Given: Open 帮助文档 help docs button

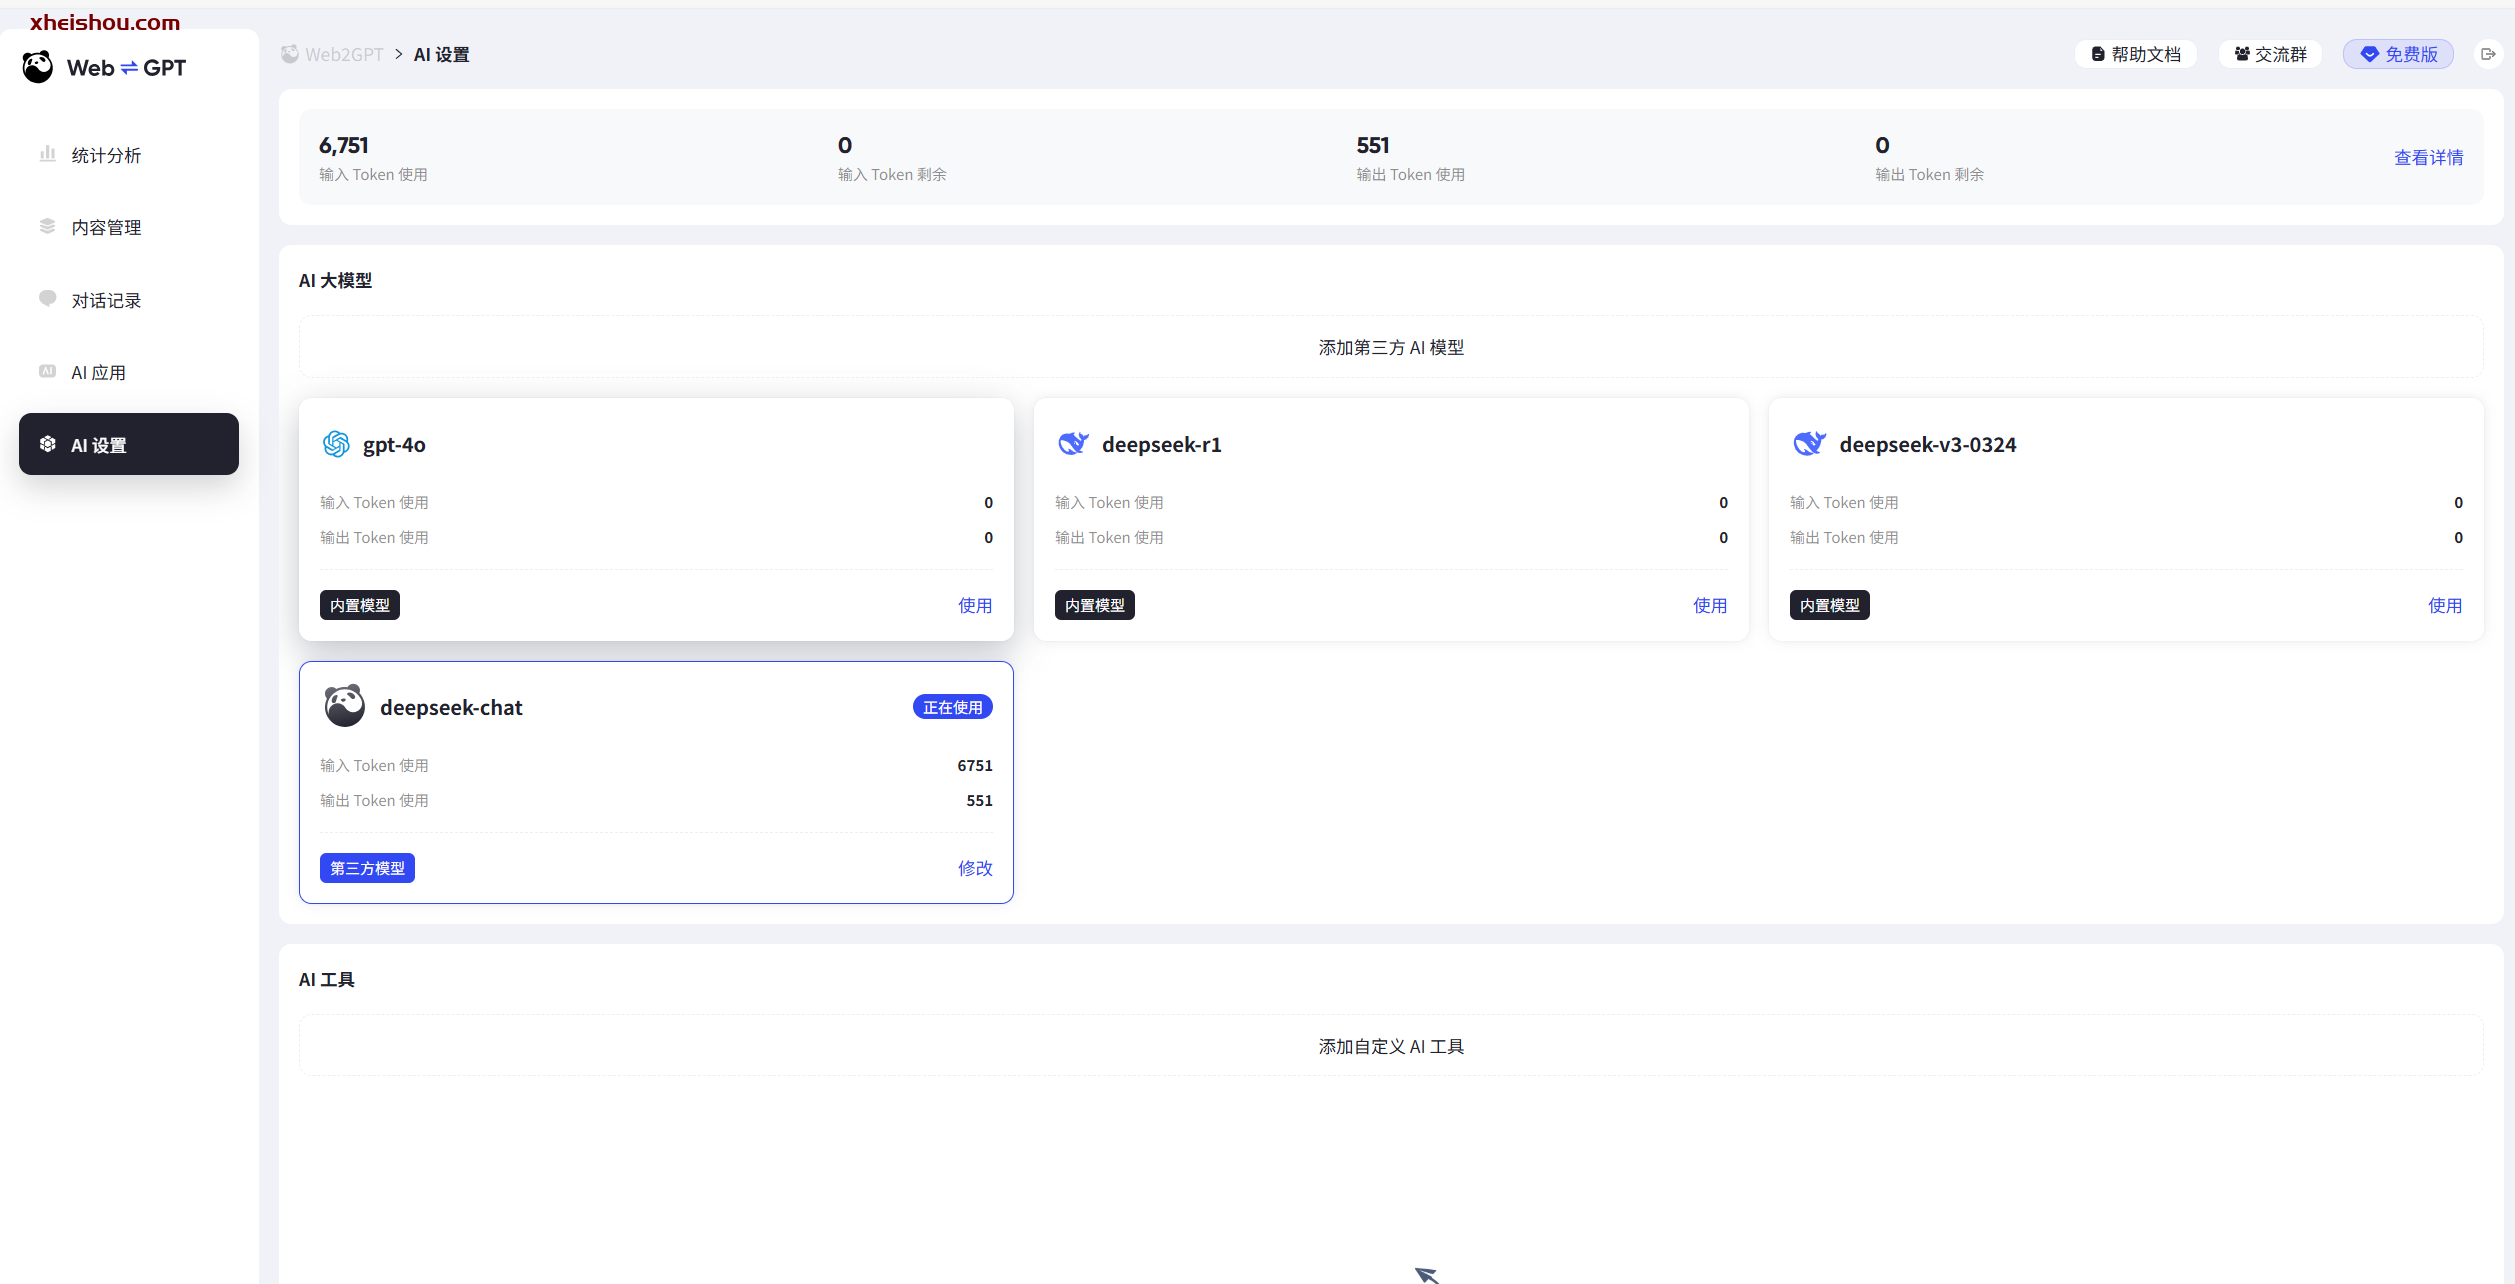Looking at the screenshot, I should [x=2136, y=54].
